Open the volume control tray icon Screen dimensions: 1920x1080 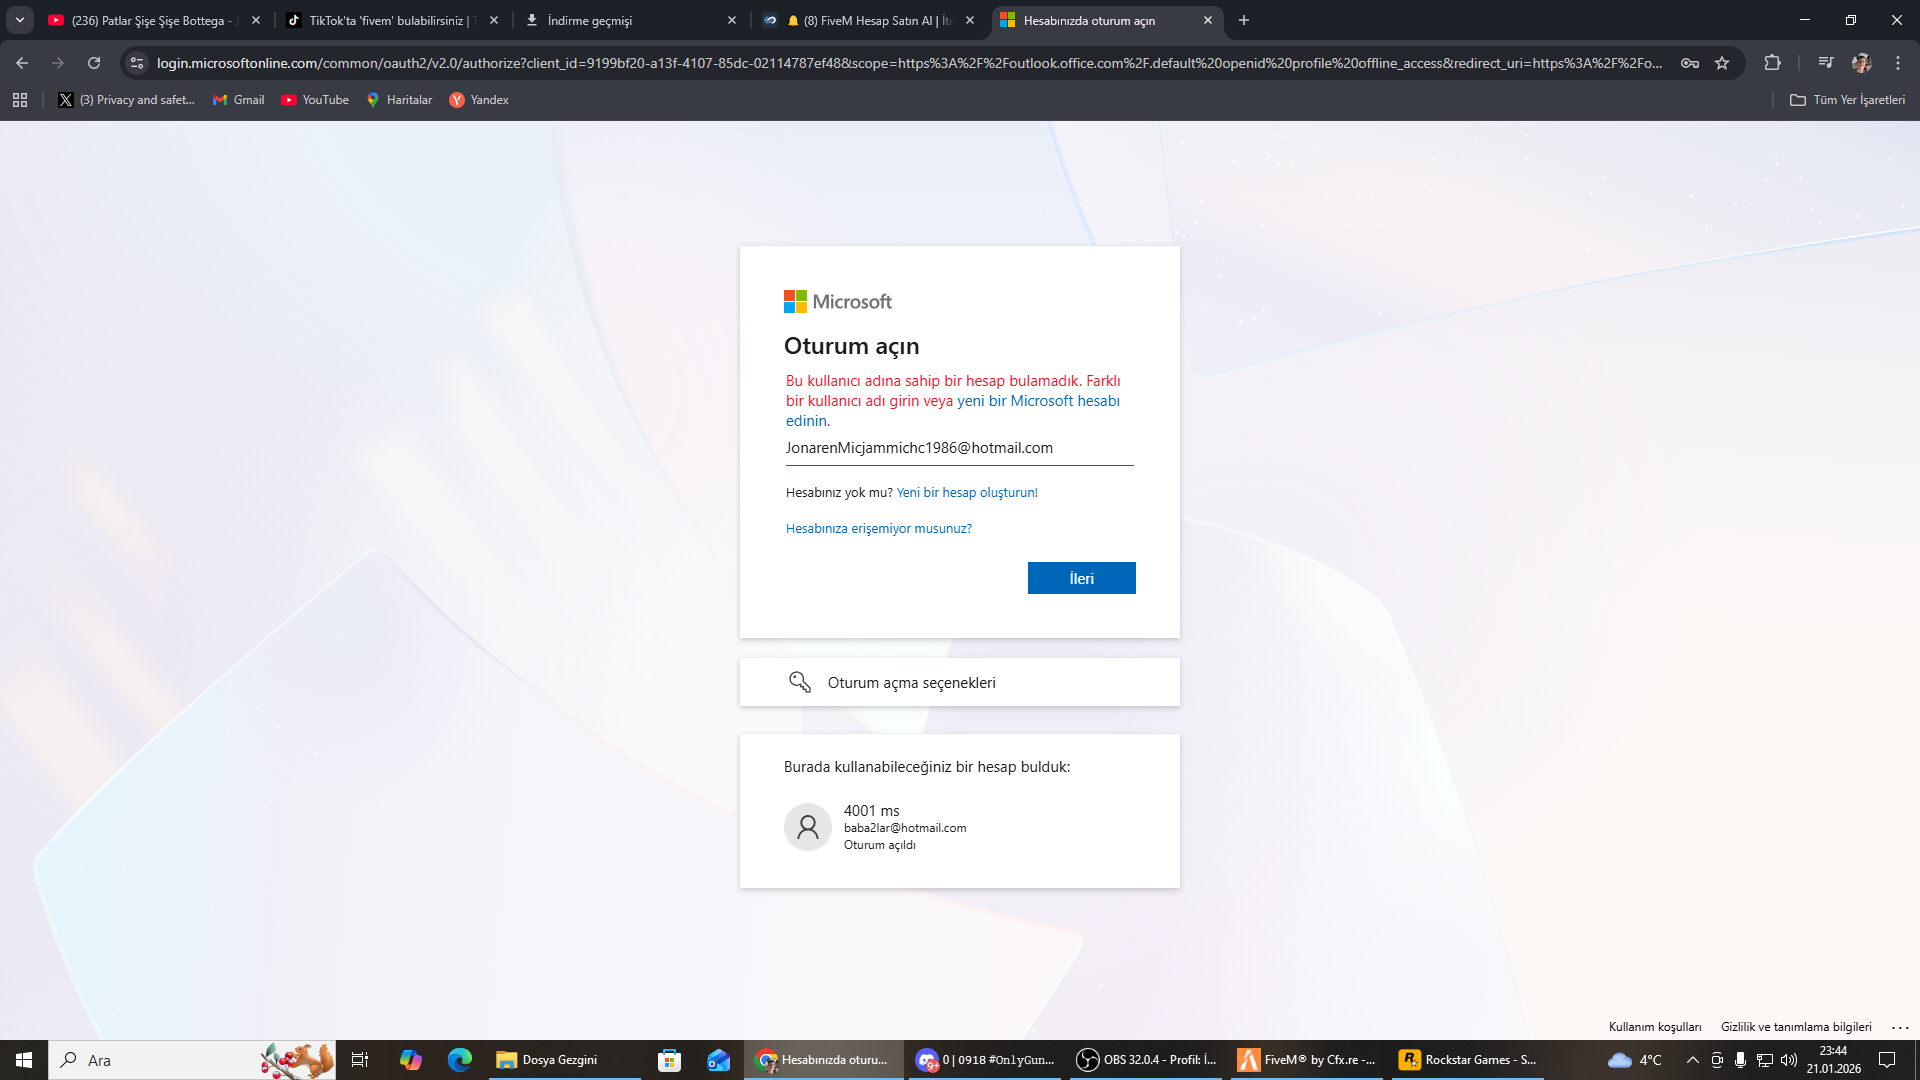(x=1789, y=1060)
